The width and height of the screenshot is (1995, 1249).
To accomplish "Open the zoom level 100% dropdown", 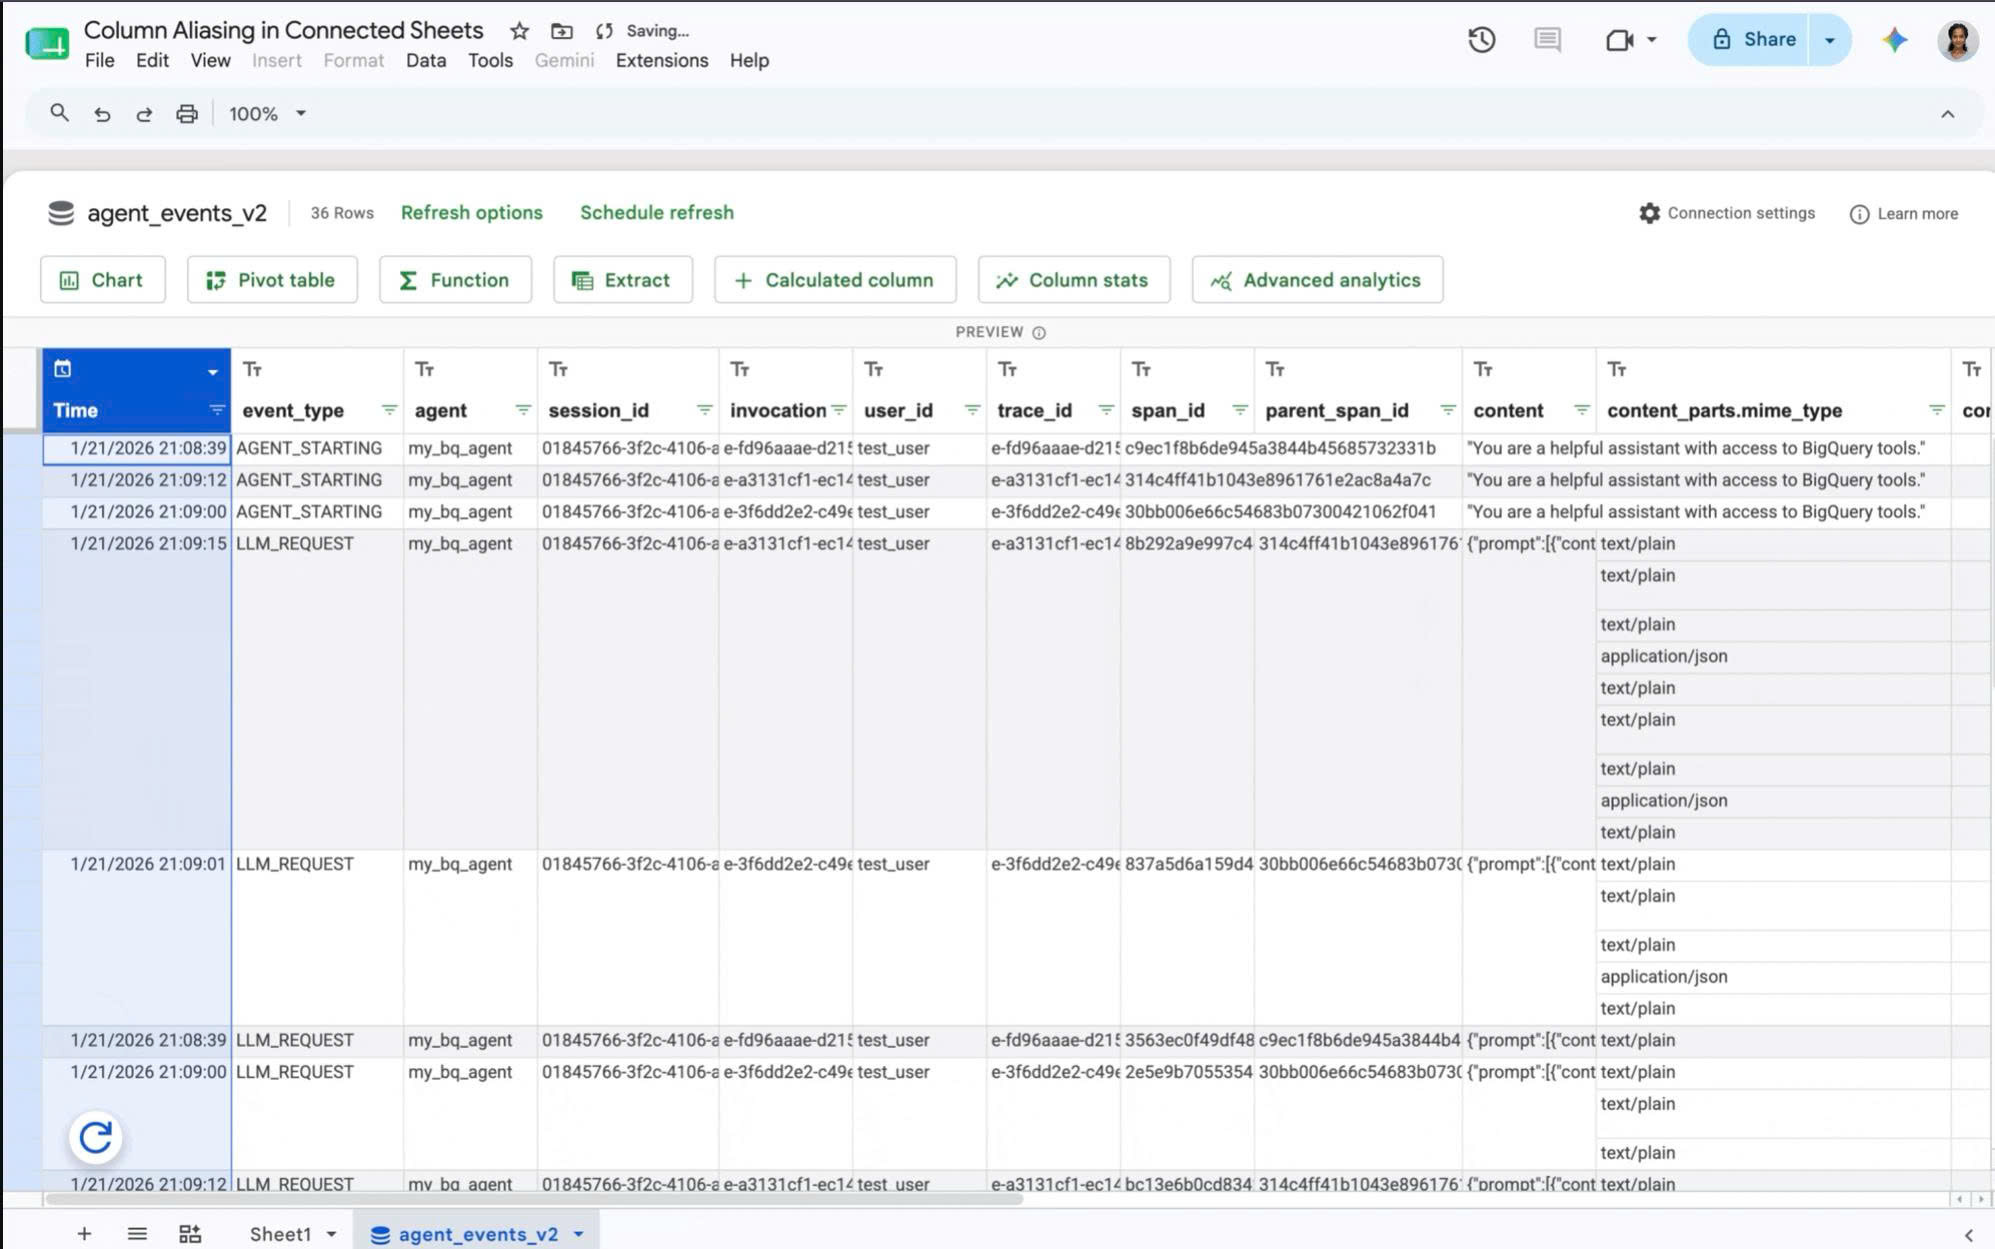I will click(x=267, y=114).
